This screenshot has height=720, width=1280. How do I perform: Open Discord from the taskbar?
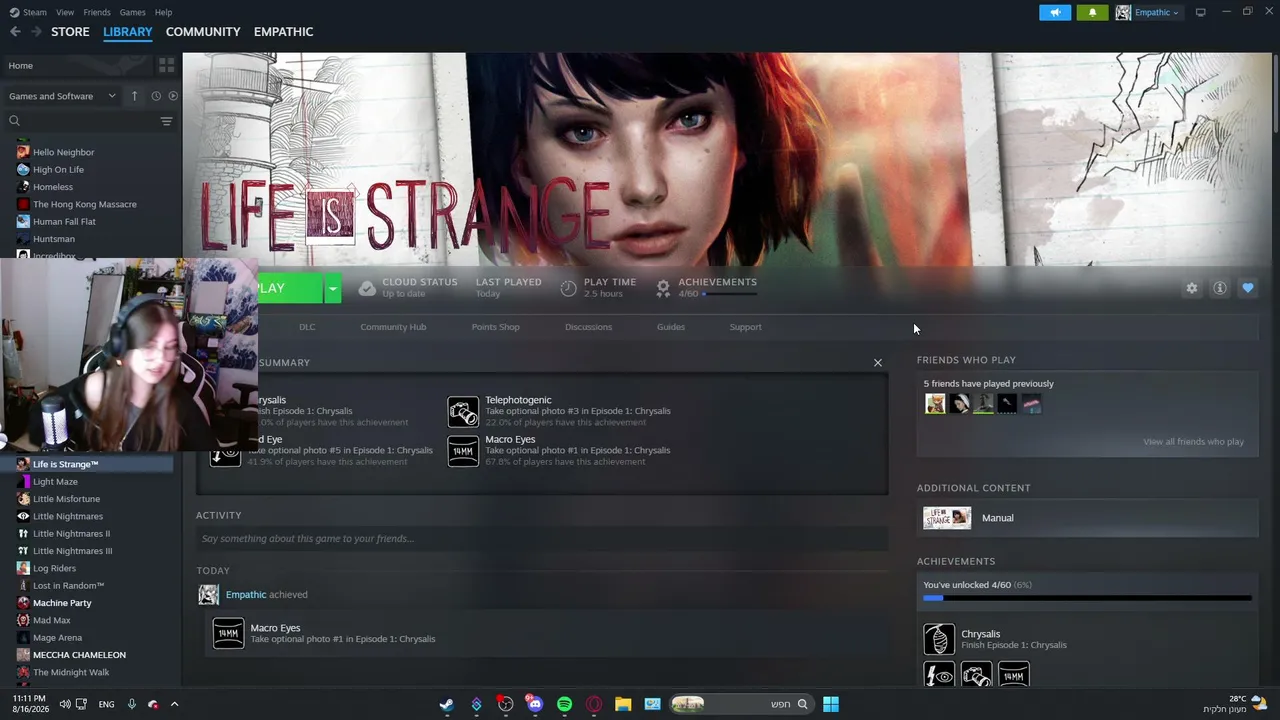tap(535, 704)
